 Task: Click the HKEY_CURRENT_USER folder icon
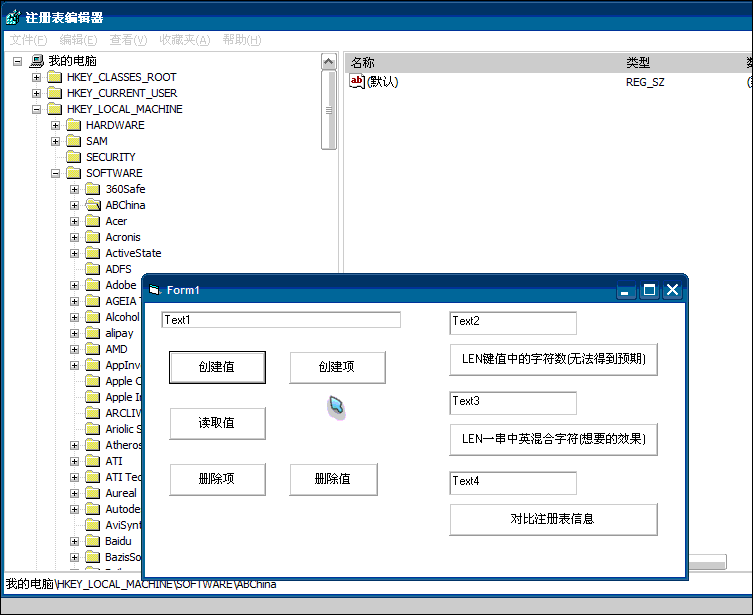point(55,93)
